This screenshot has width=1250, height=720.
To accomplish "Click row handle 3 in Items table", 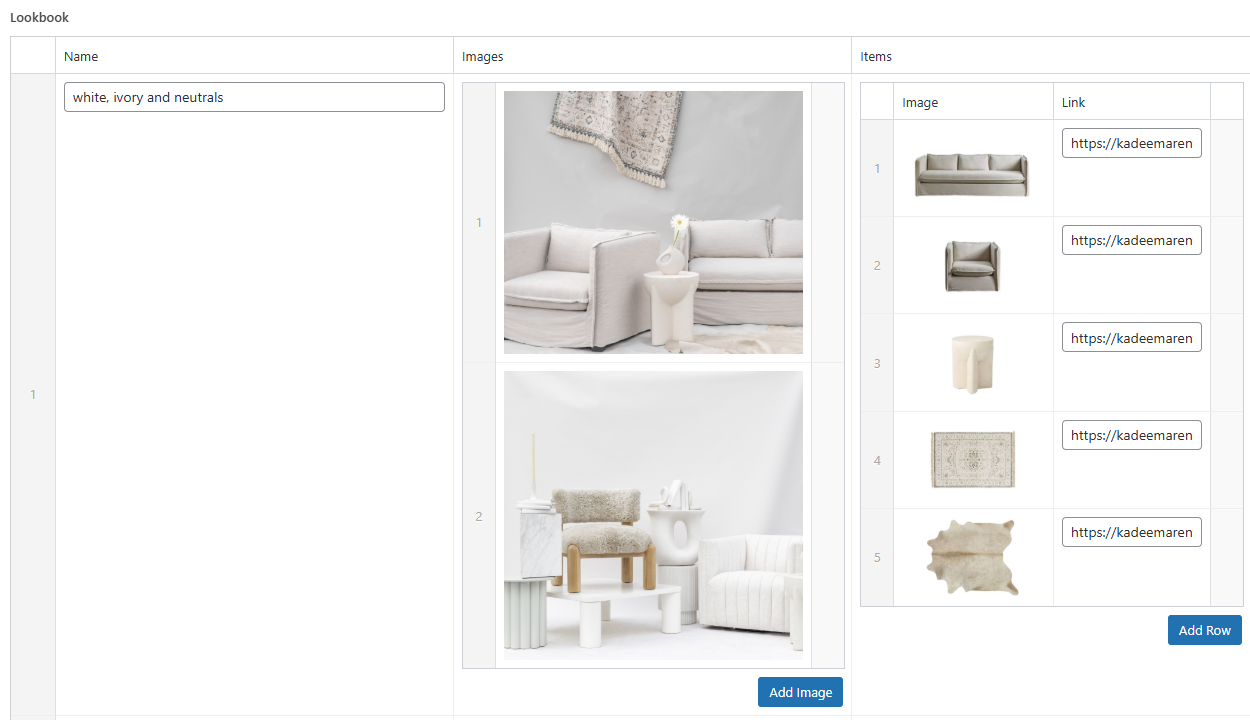I will [877, 363].
